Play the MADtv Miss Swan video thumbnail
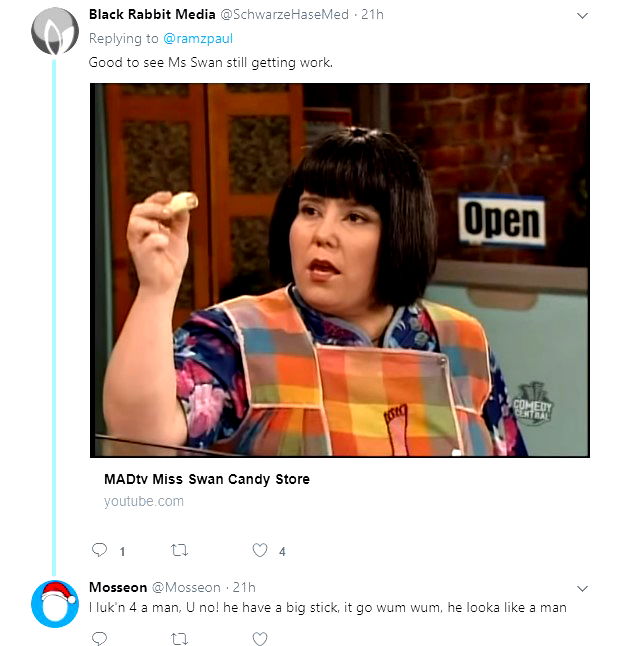 click(x=340, y=270)
